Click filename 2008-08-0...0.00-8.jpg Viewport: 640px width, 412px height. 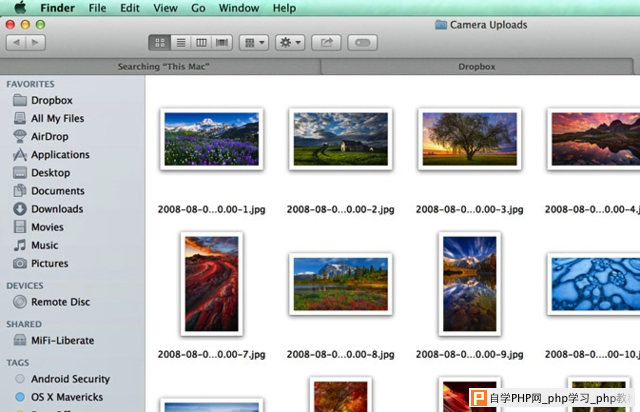(340, 354)
